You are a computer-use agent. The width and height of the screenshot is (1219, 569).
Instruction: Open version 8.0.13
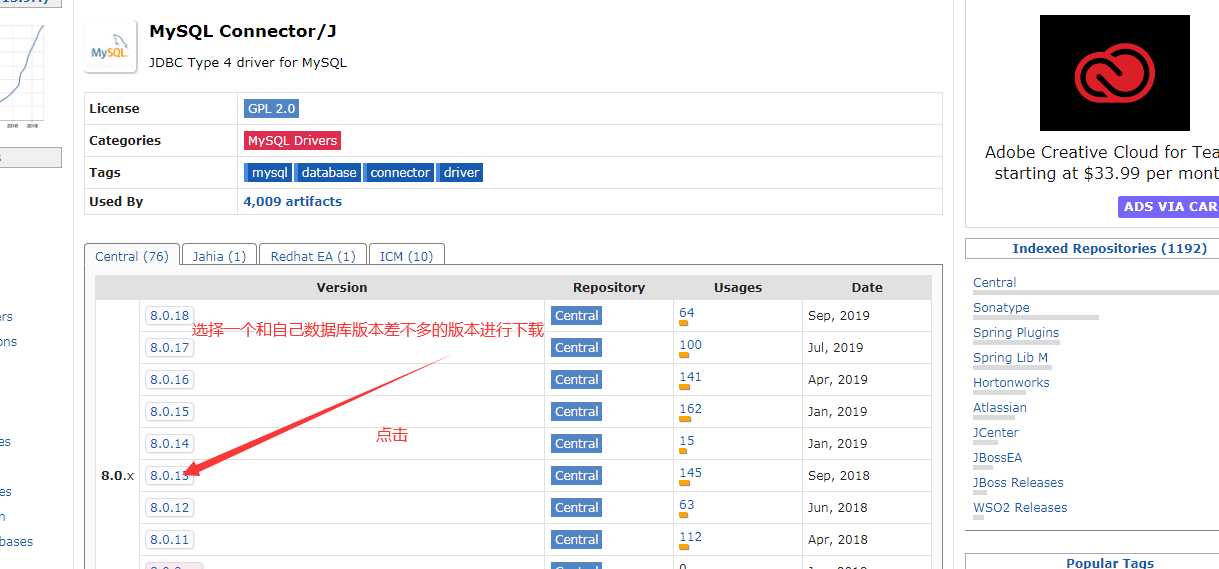click(169, 475)
